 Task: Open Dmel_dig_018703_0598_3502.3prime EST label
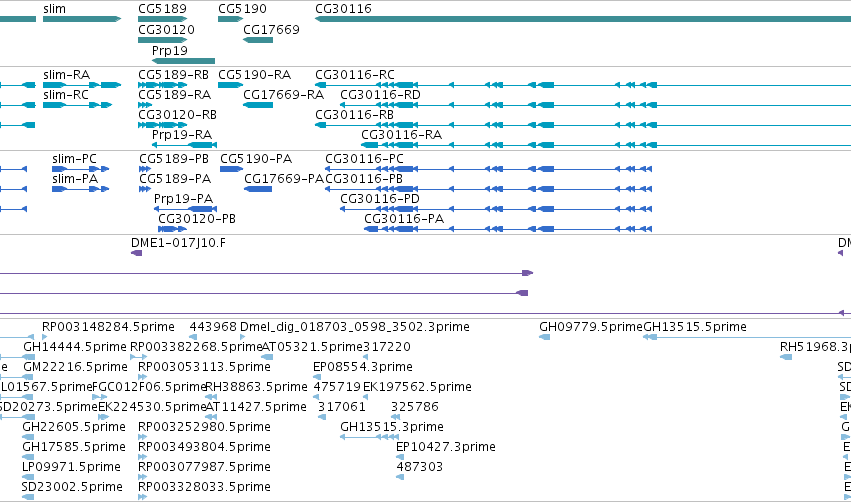[x=354, y=327]
